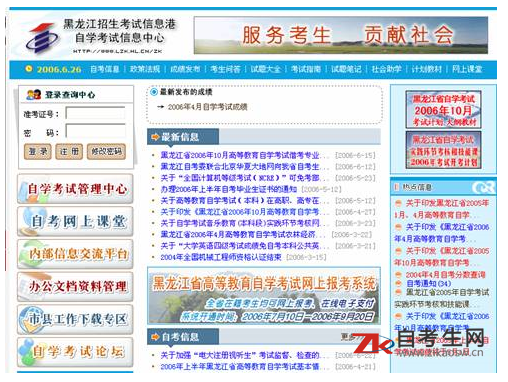Open 关于加强电大注册视听生考试监督 link
Screen dimensions: 508x382
(x=245, y=355)
